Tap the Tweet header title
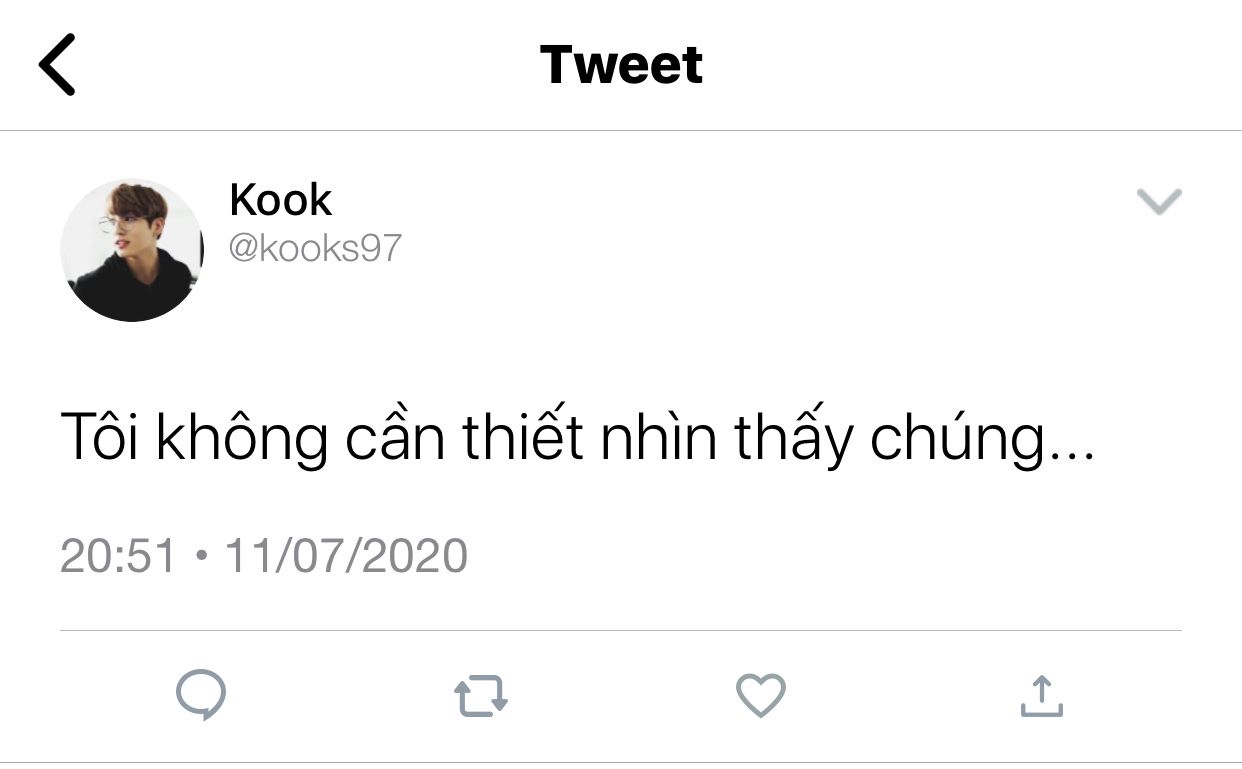The image size is (1242, 769). [621, 64]
